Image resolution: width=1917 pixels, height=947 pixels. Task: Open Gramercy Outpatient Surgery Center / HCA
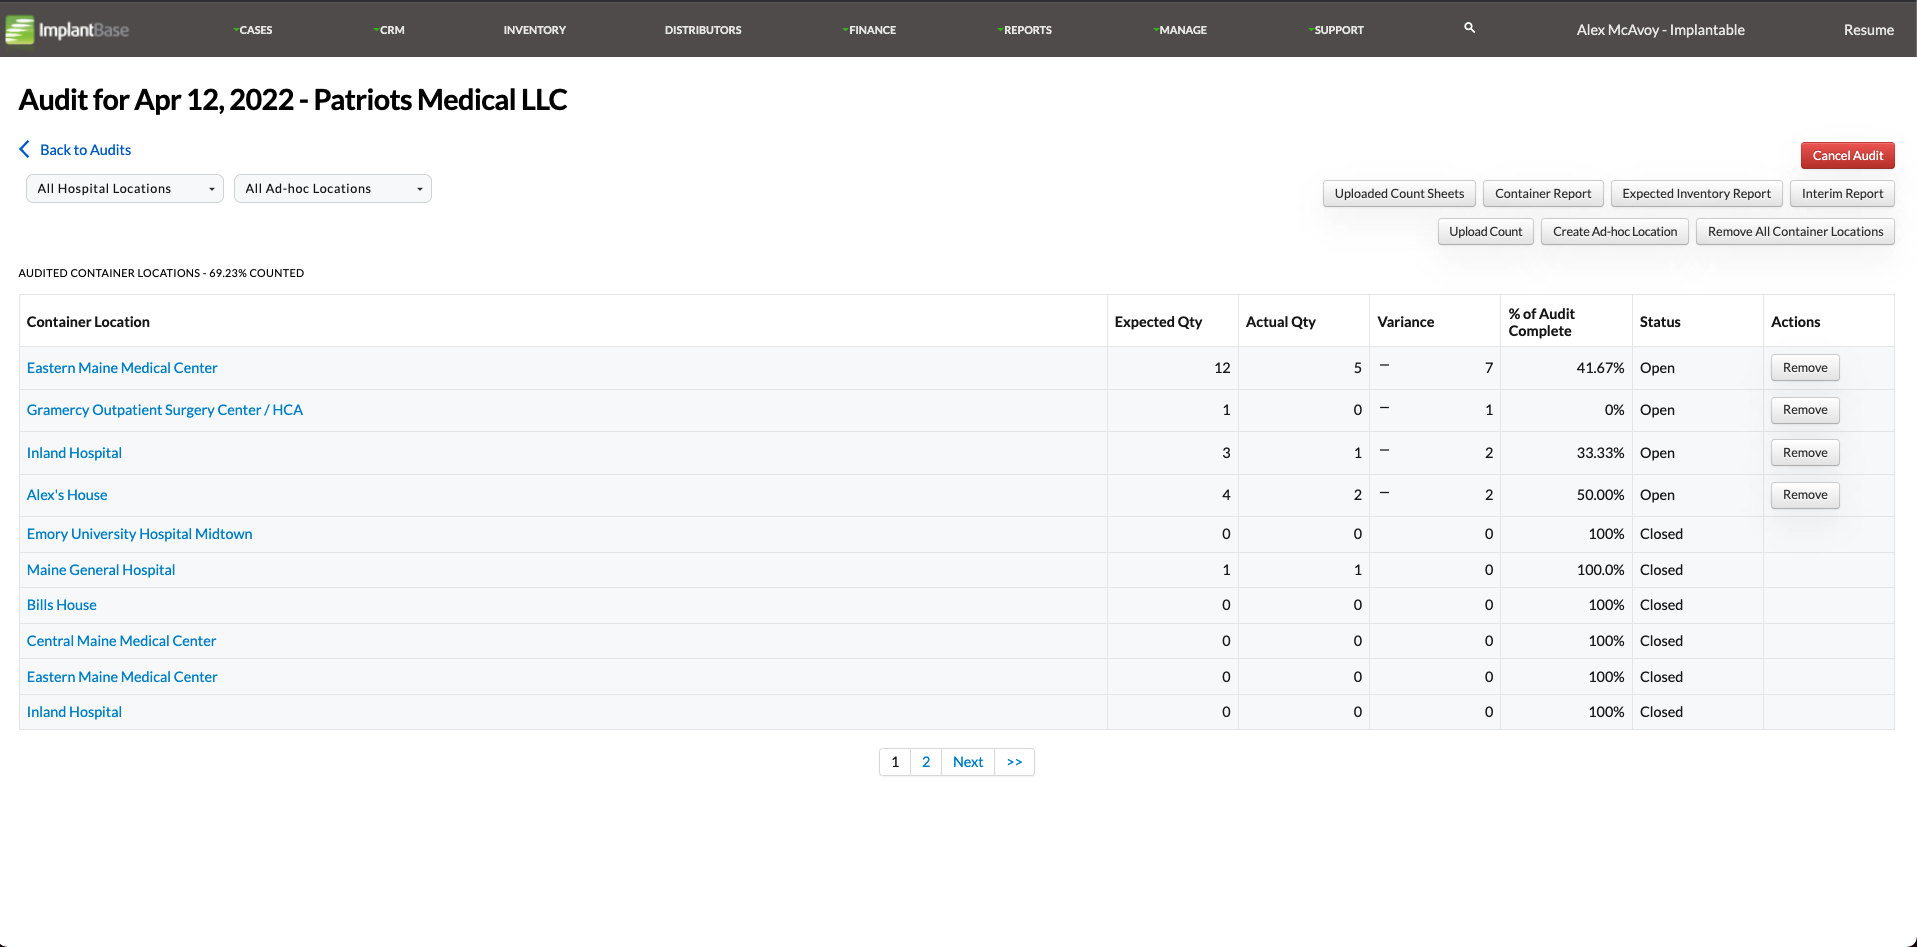coord(165,410)
